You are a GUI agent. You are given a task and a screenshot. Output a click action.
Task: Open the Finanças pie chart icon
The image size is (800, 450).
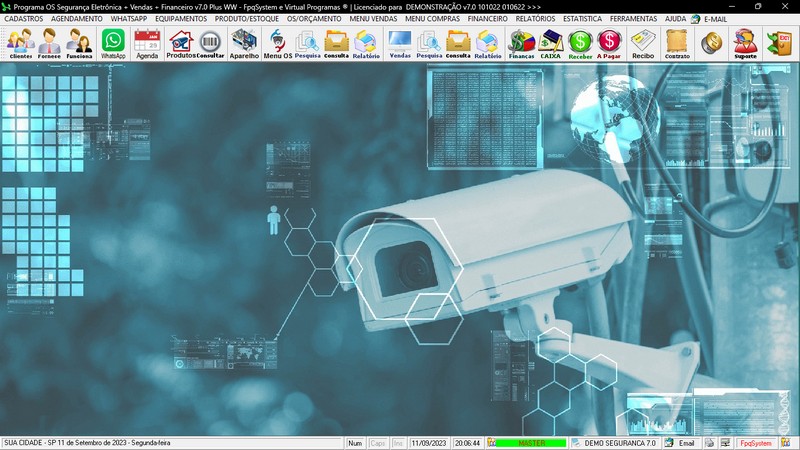coord(521,44)
